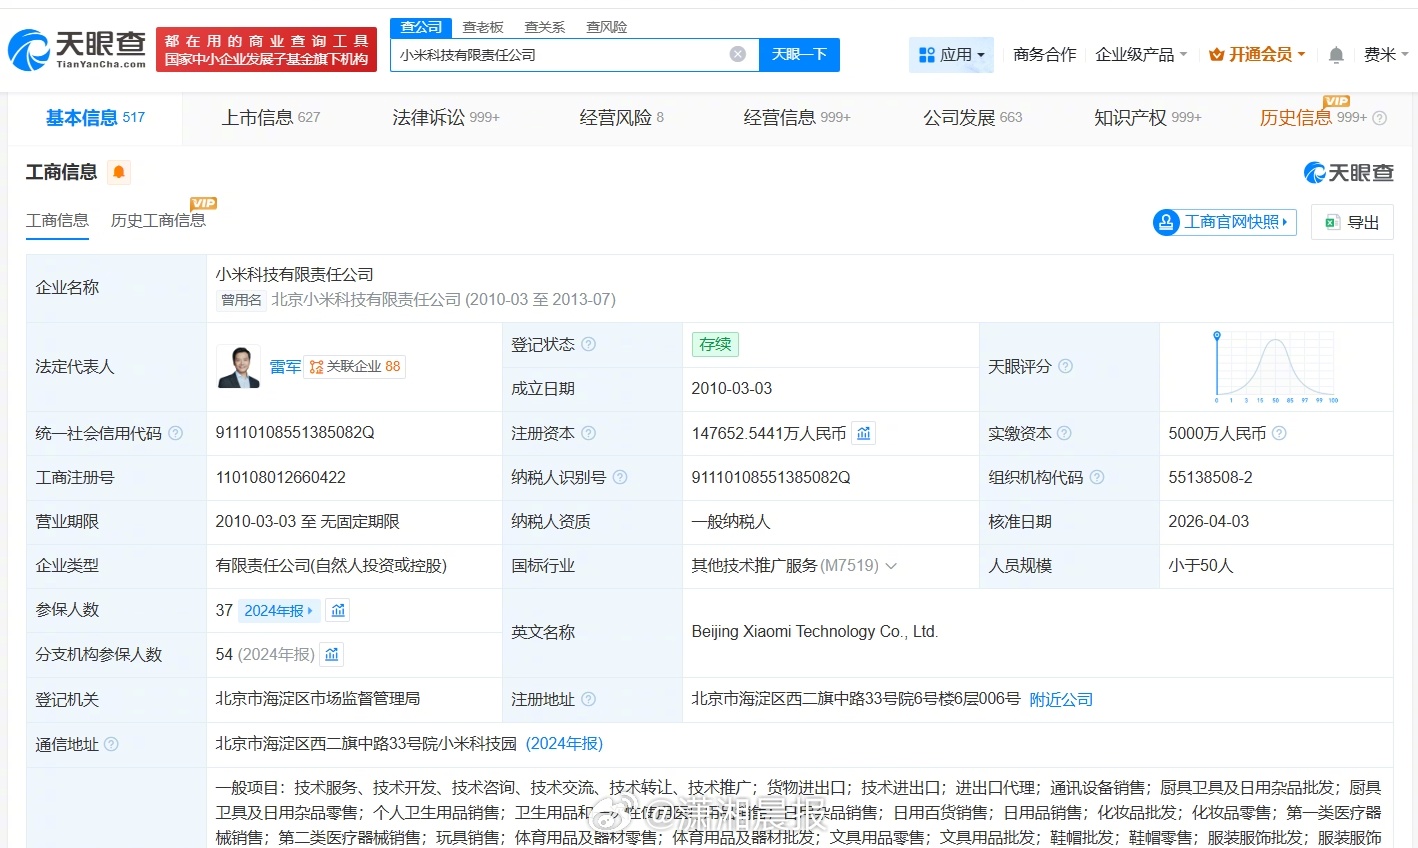Expand the 其他技术推广服务 (M7519) chevron
This screenshot has width=1418, height=848.
(891, 565)
